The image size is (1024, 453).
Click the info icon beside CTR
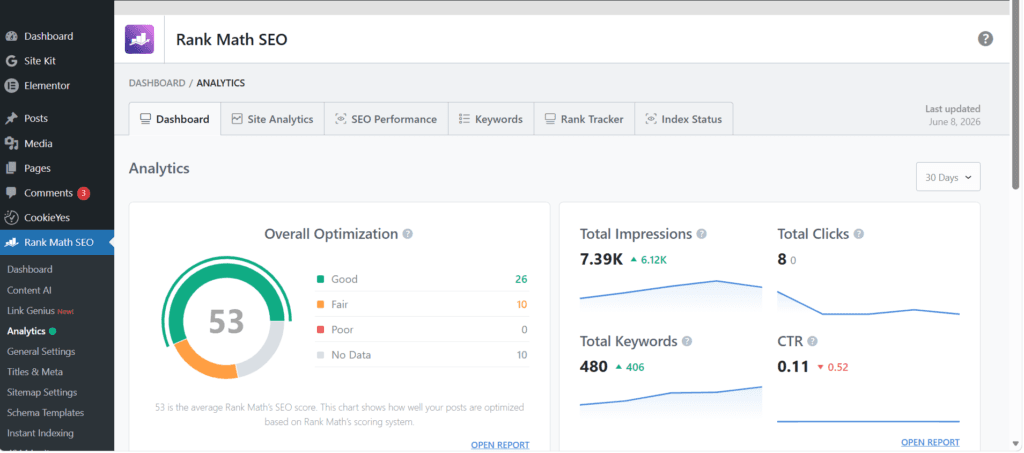812,341
